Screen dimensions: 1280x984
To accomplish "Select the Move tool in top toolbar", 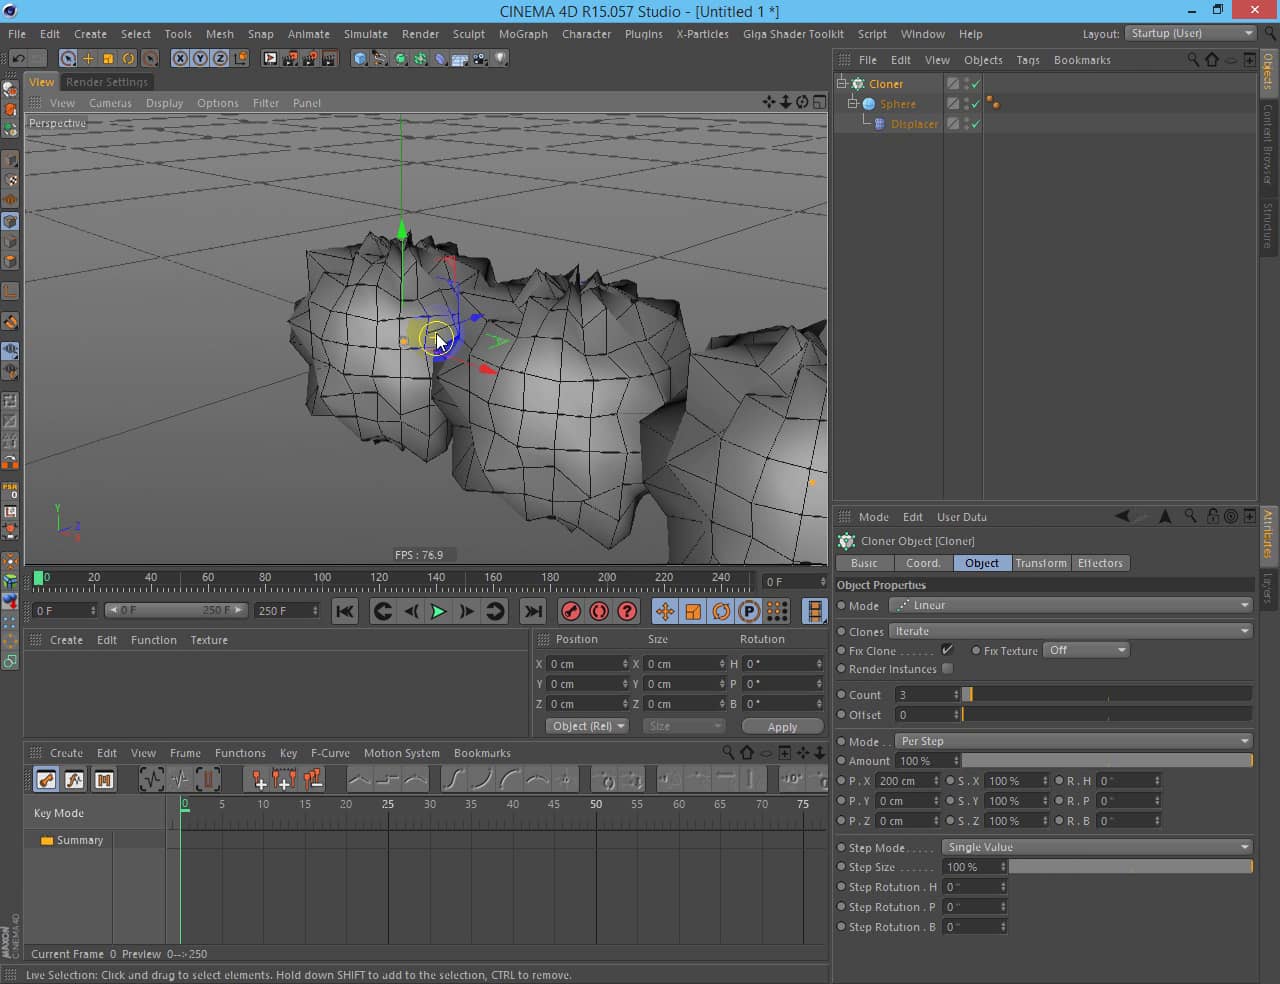I will 88,59.
